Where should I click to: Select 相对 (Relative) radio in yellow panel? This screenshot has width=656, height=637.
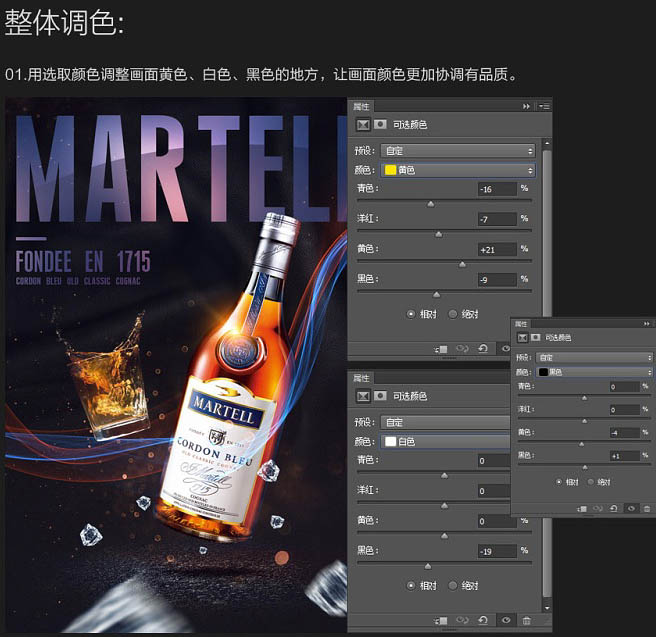pyautogui.click(x=411, y=314)
